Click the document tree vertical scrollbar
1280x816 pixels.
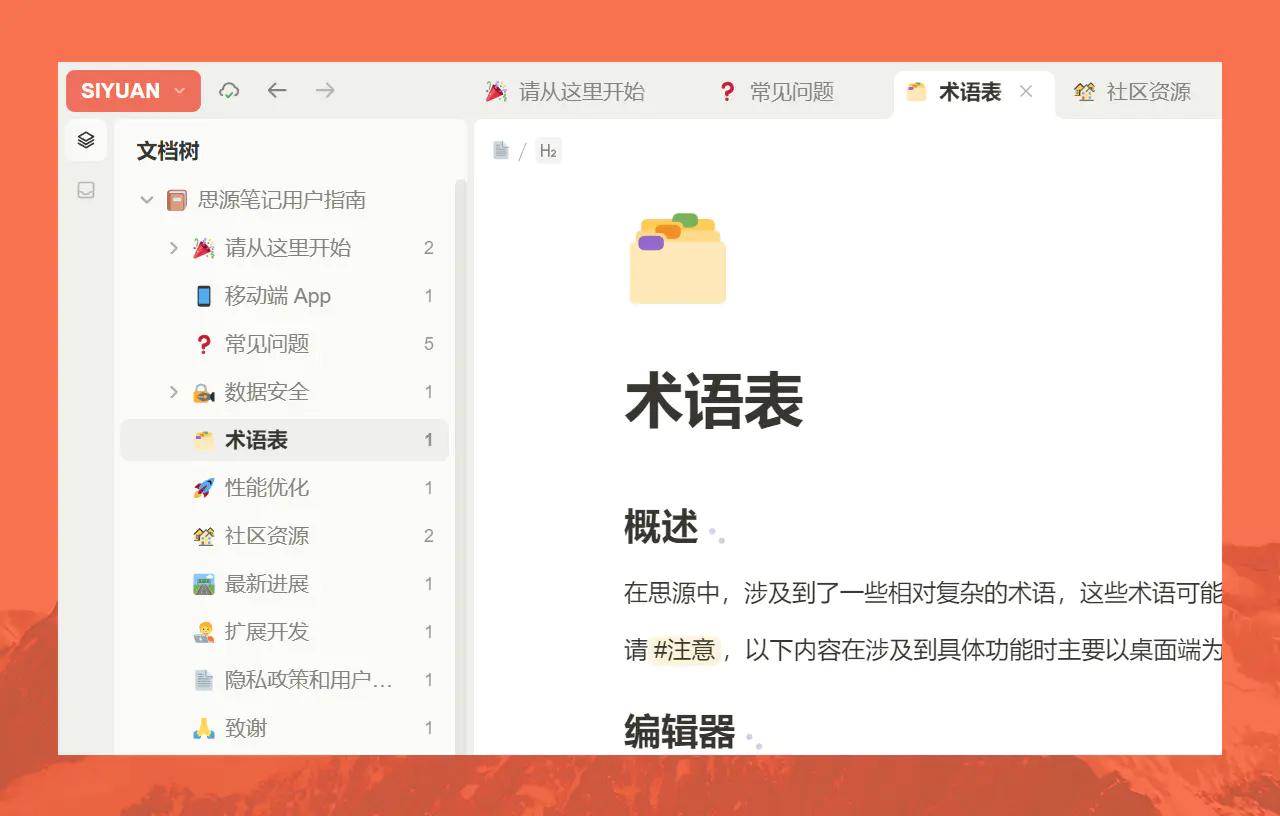pyautogui.click(x=460, y=467)
